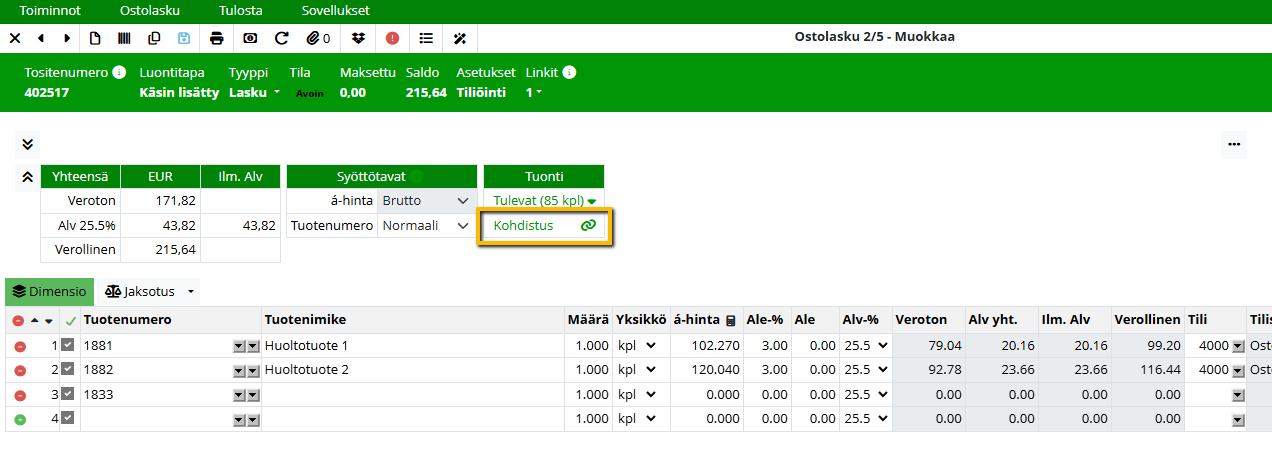This screenshot has width=1272, height=451.
Task: Open the Tulevat (85 kpl) list
Action: [544, 201]
